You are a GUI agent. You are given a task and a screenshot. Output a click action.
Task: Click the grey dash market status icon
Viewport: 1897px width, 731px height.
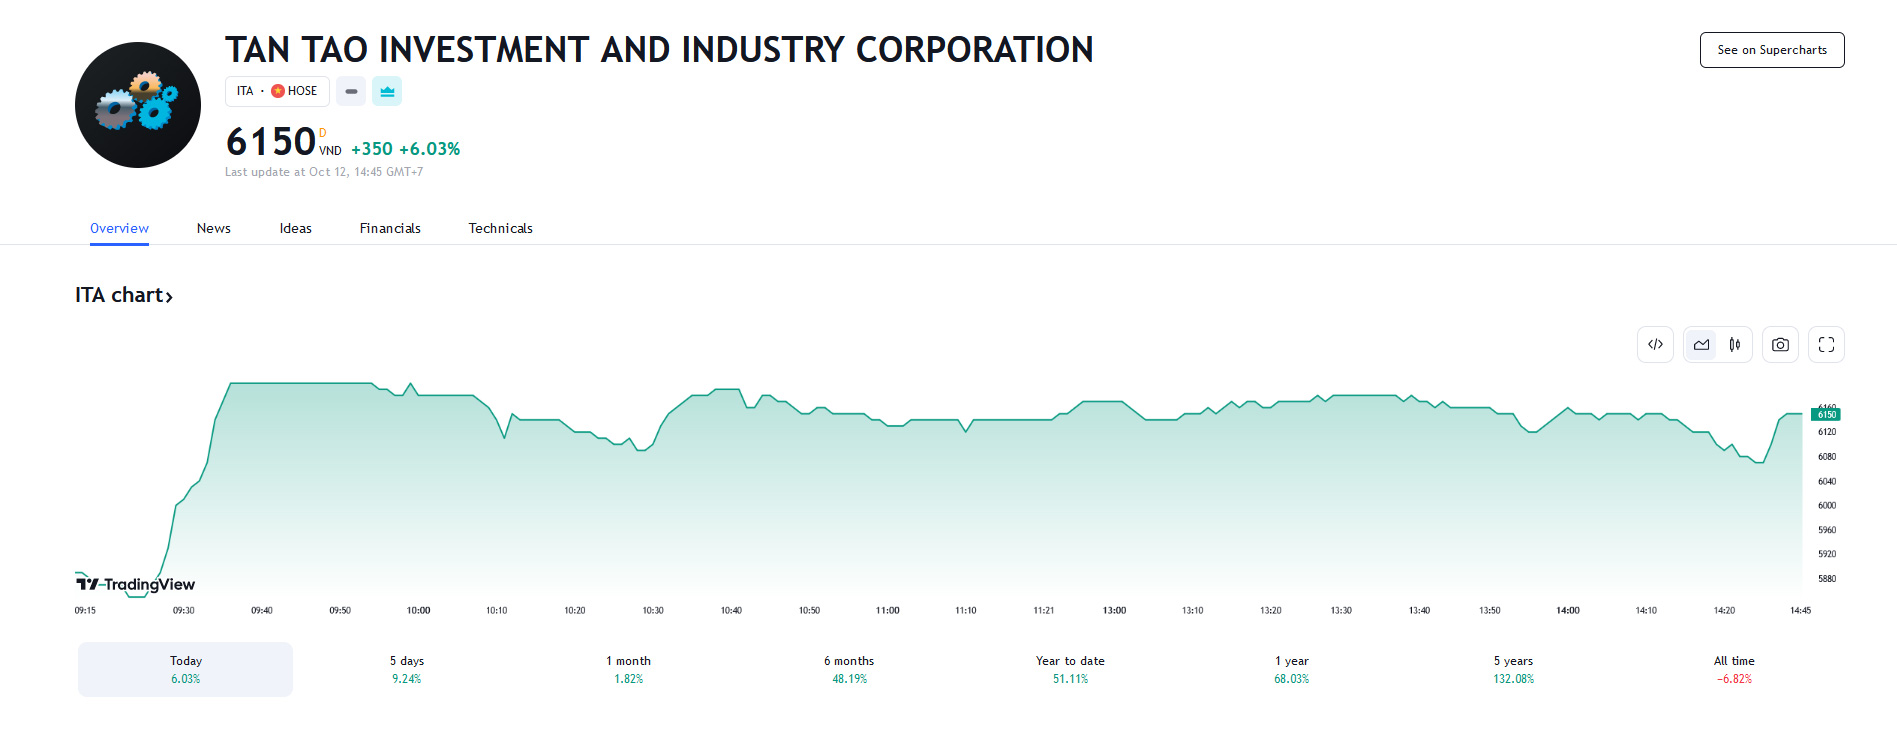351,91
